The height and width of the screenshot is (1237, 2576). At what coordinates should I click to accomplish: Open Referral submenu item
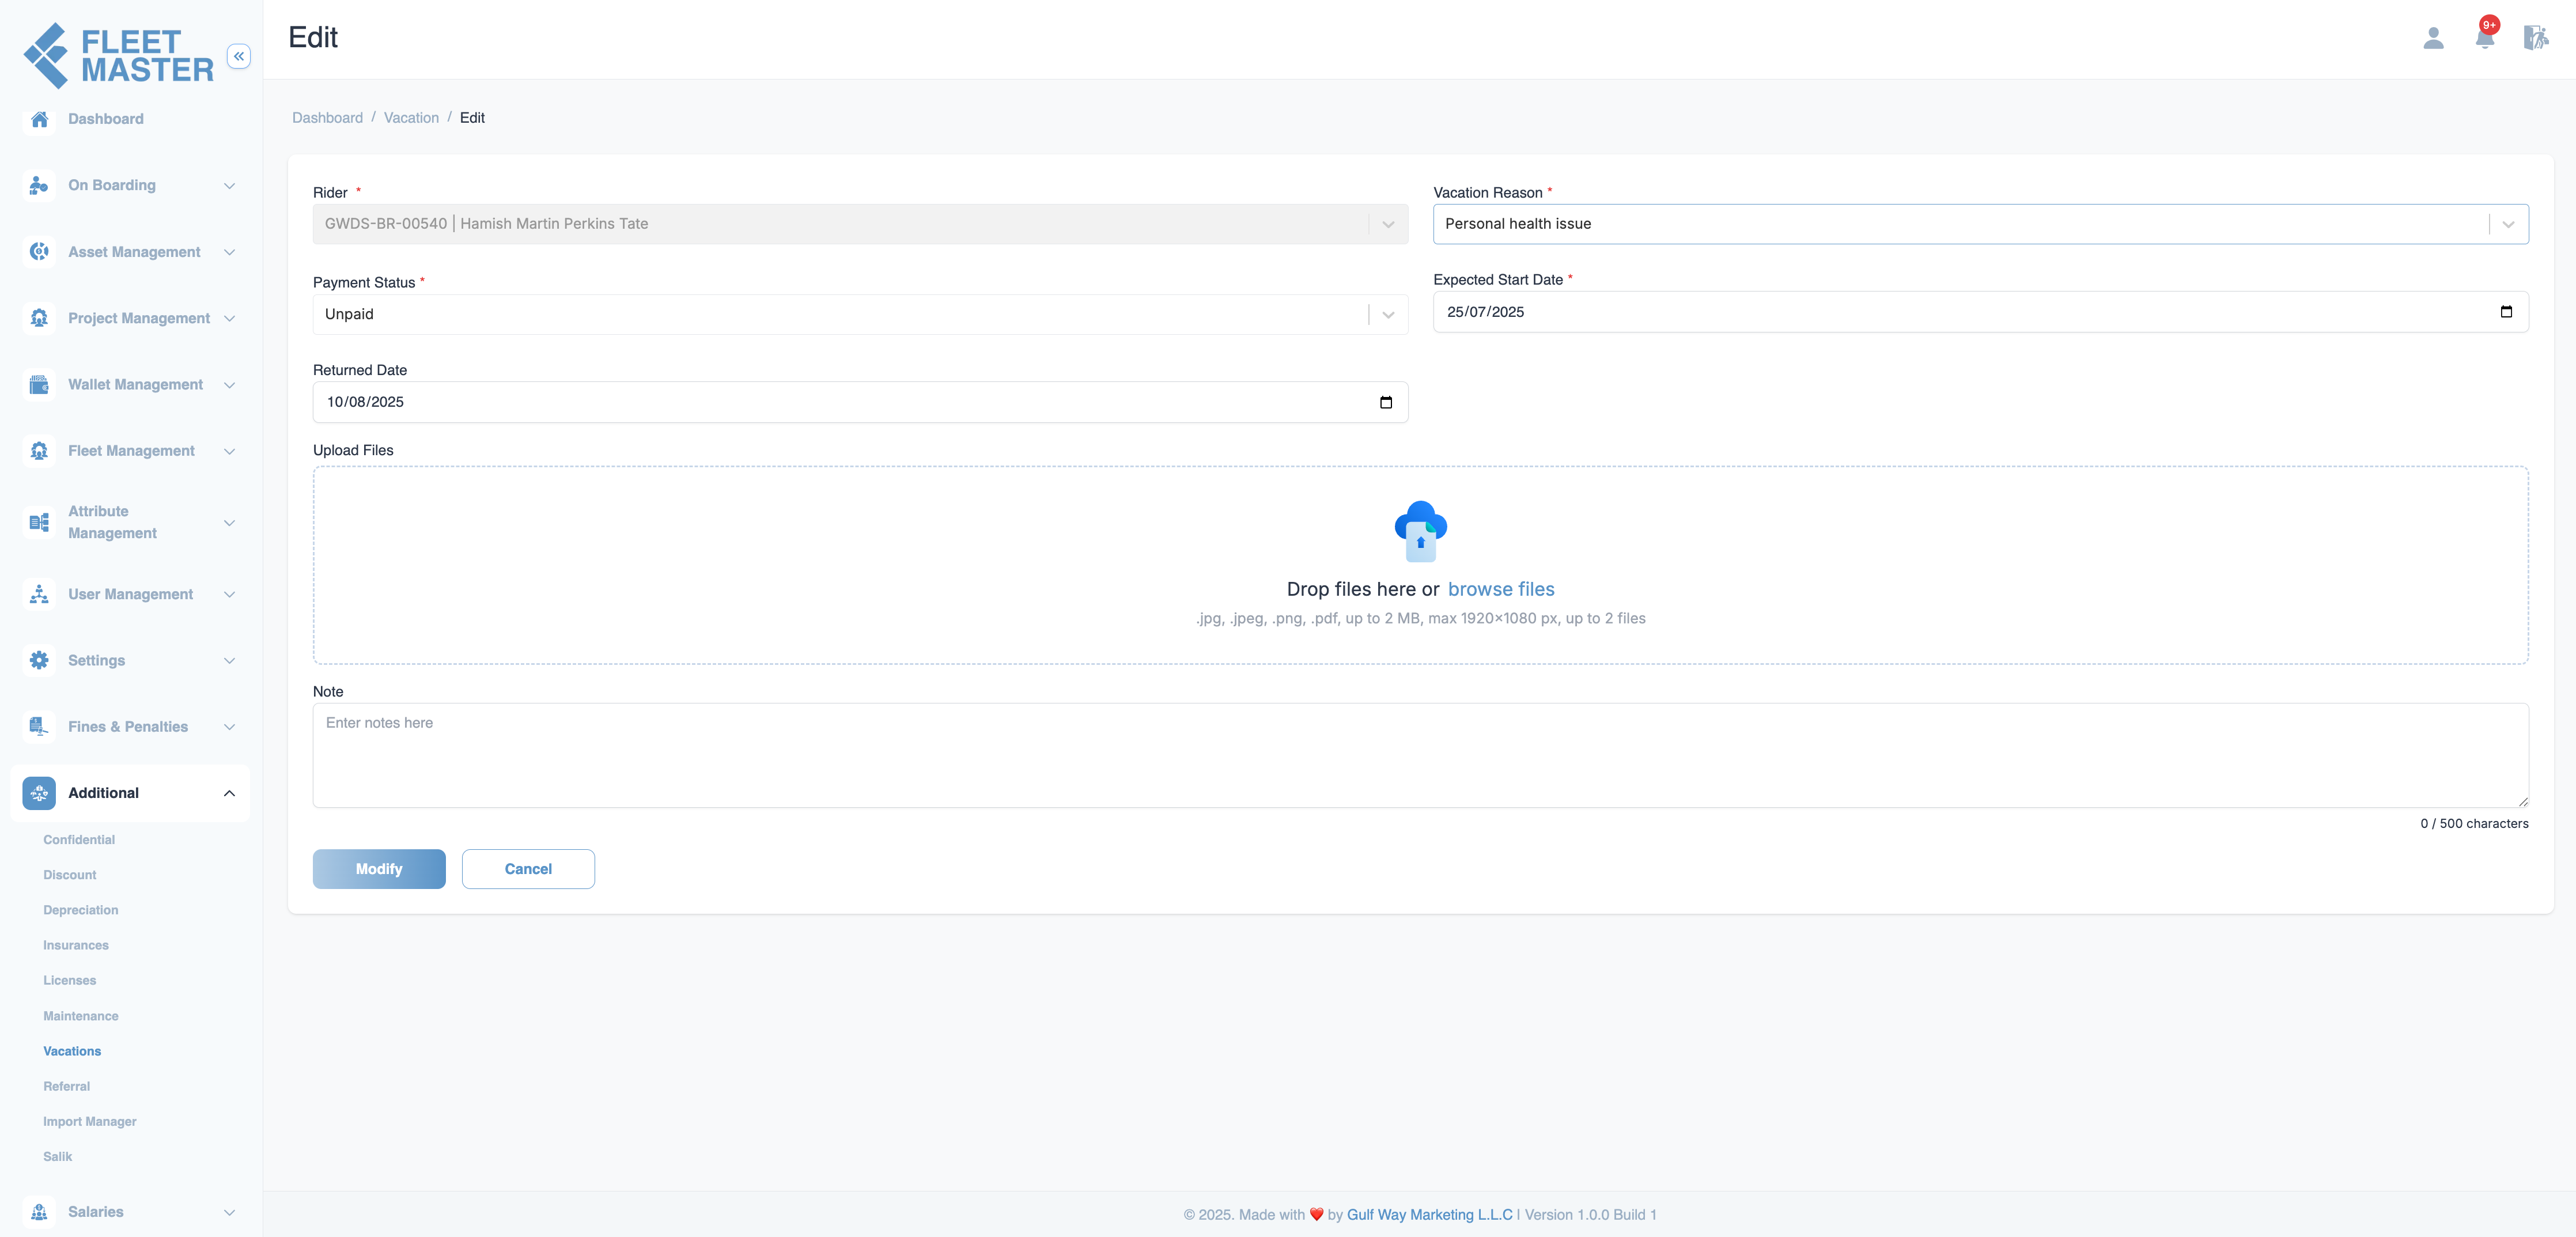[67, 1086]
